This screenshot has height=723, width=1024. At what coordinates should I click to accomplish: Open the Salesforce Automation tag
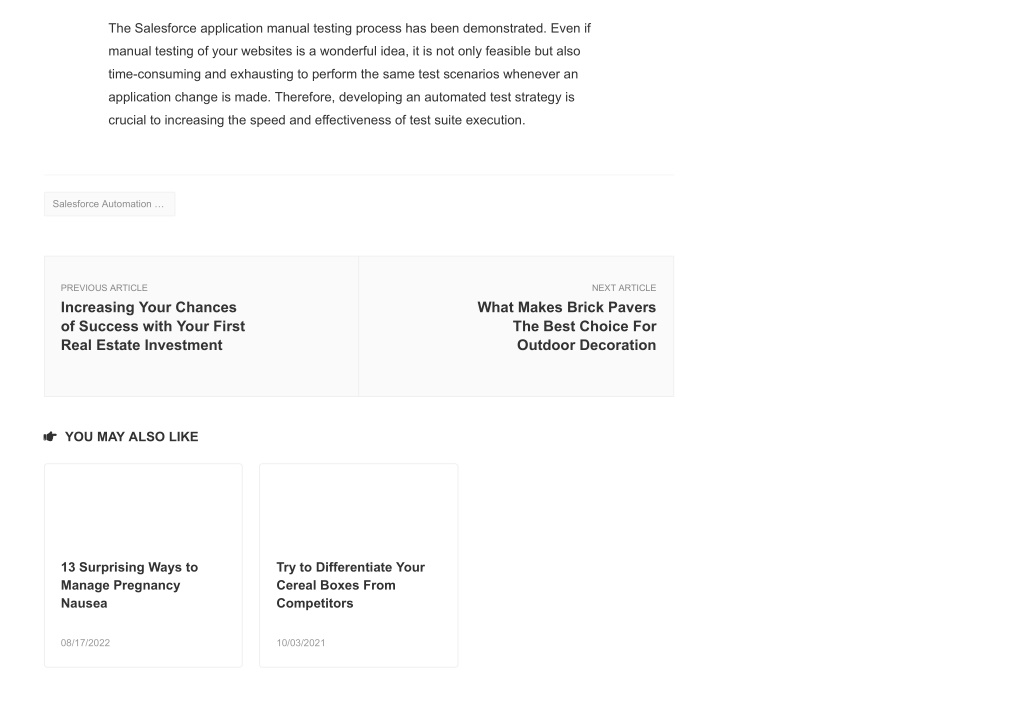click(109, 204)
